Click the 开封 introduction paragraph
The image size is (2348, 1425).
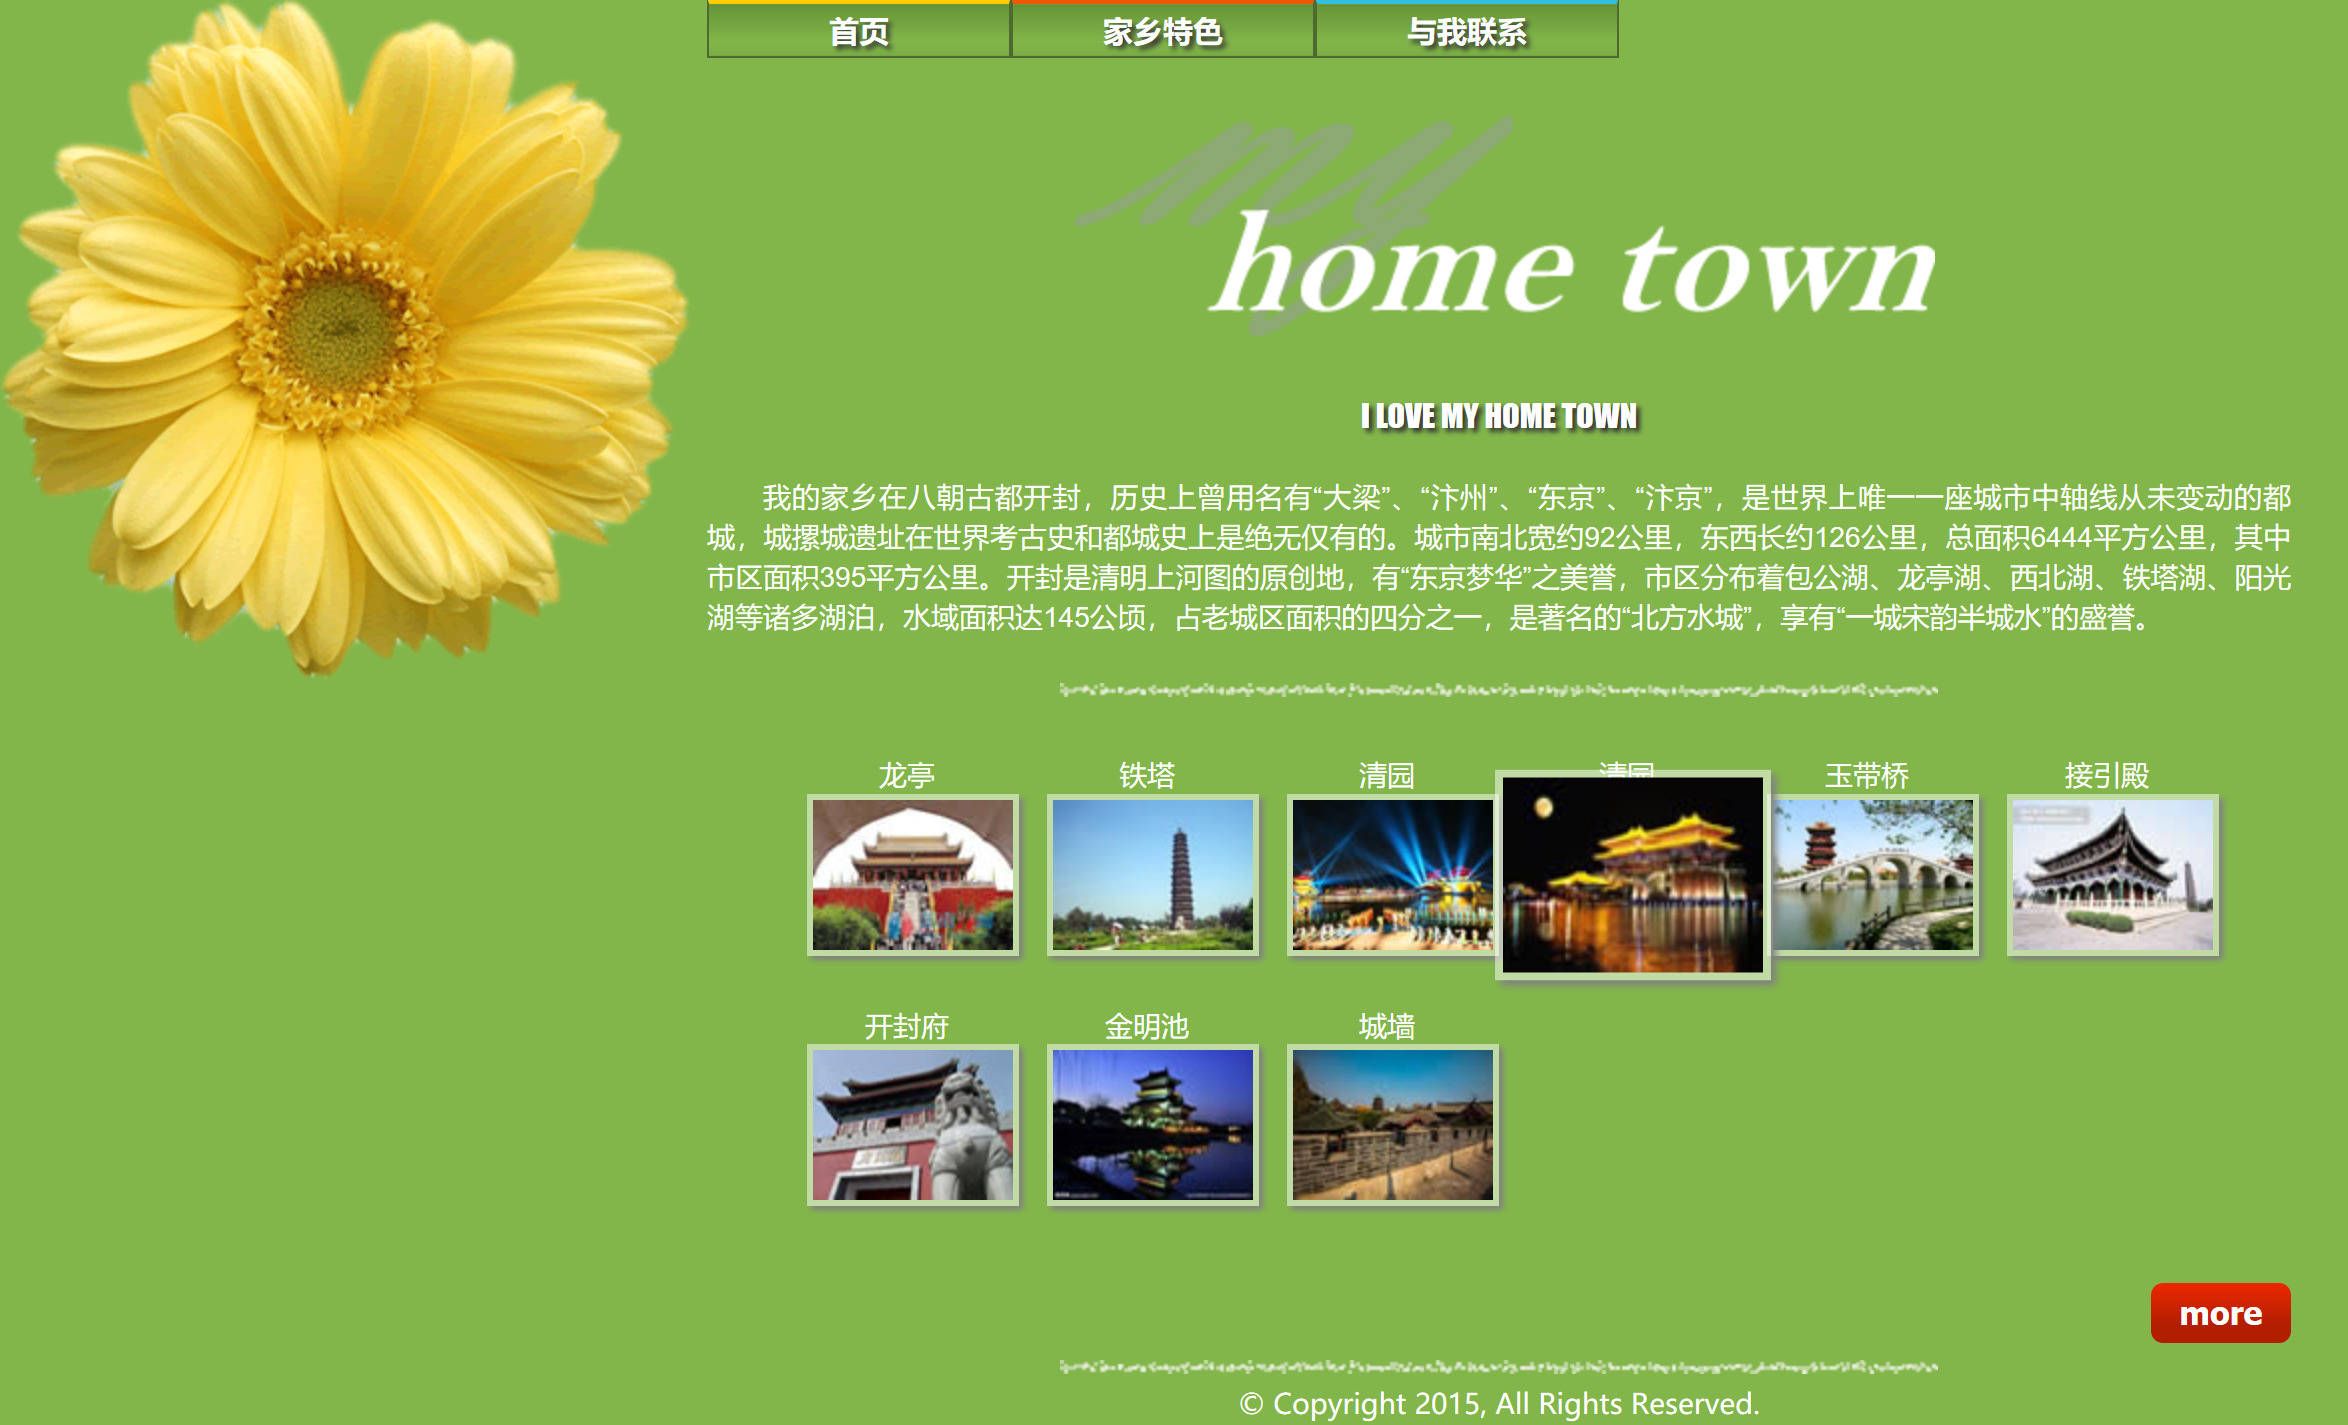point(1498,558)
